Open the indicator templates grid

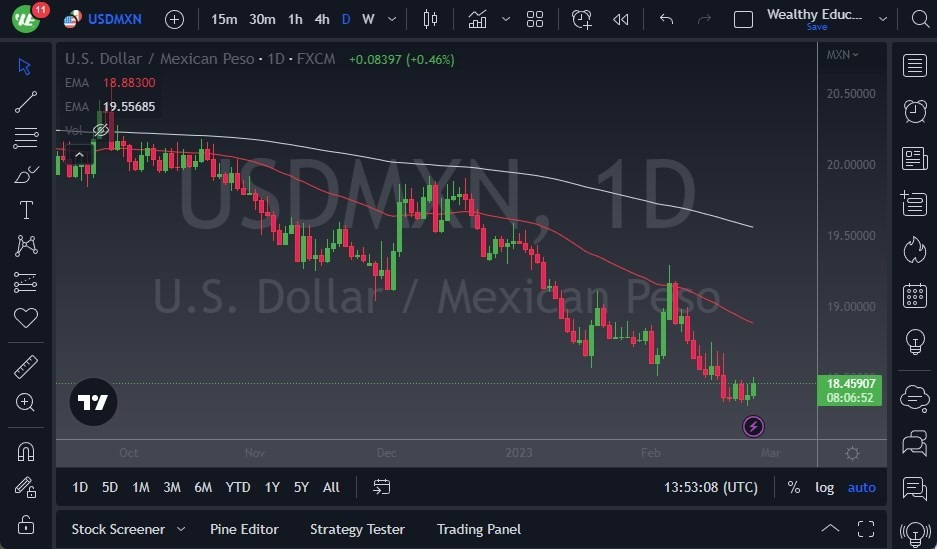[x=535, y=20]
